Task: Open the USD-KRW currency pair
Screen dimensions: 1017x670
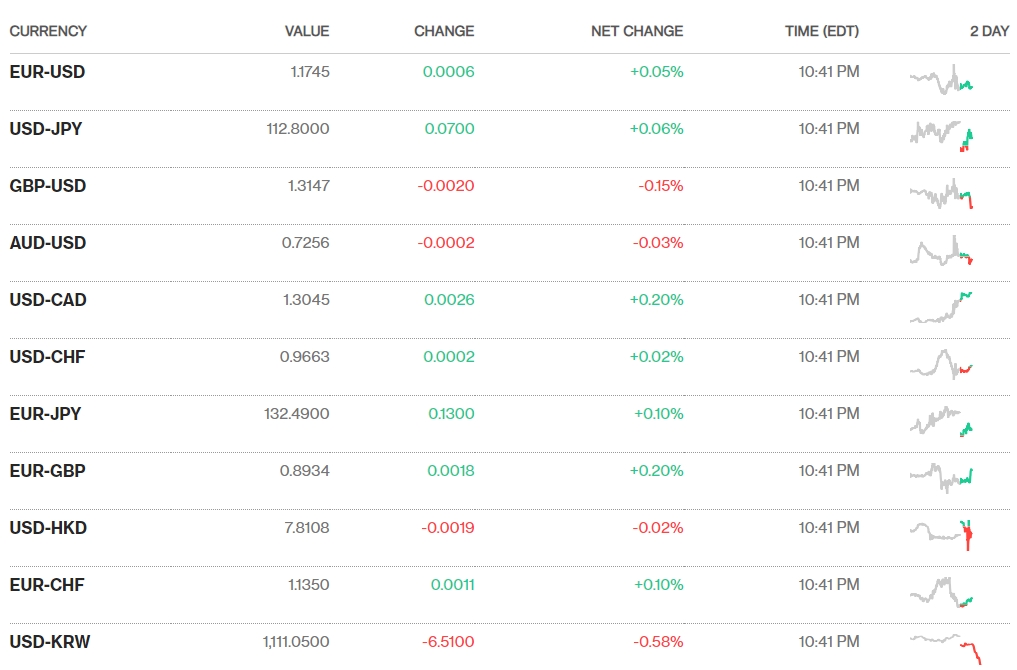Action: (49, 642)
